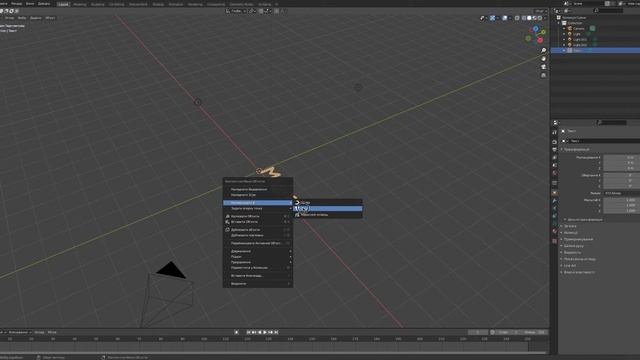Switch to the Modeling workspace tab
The width and height of the screenshot is (640, 360).
80,4
